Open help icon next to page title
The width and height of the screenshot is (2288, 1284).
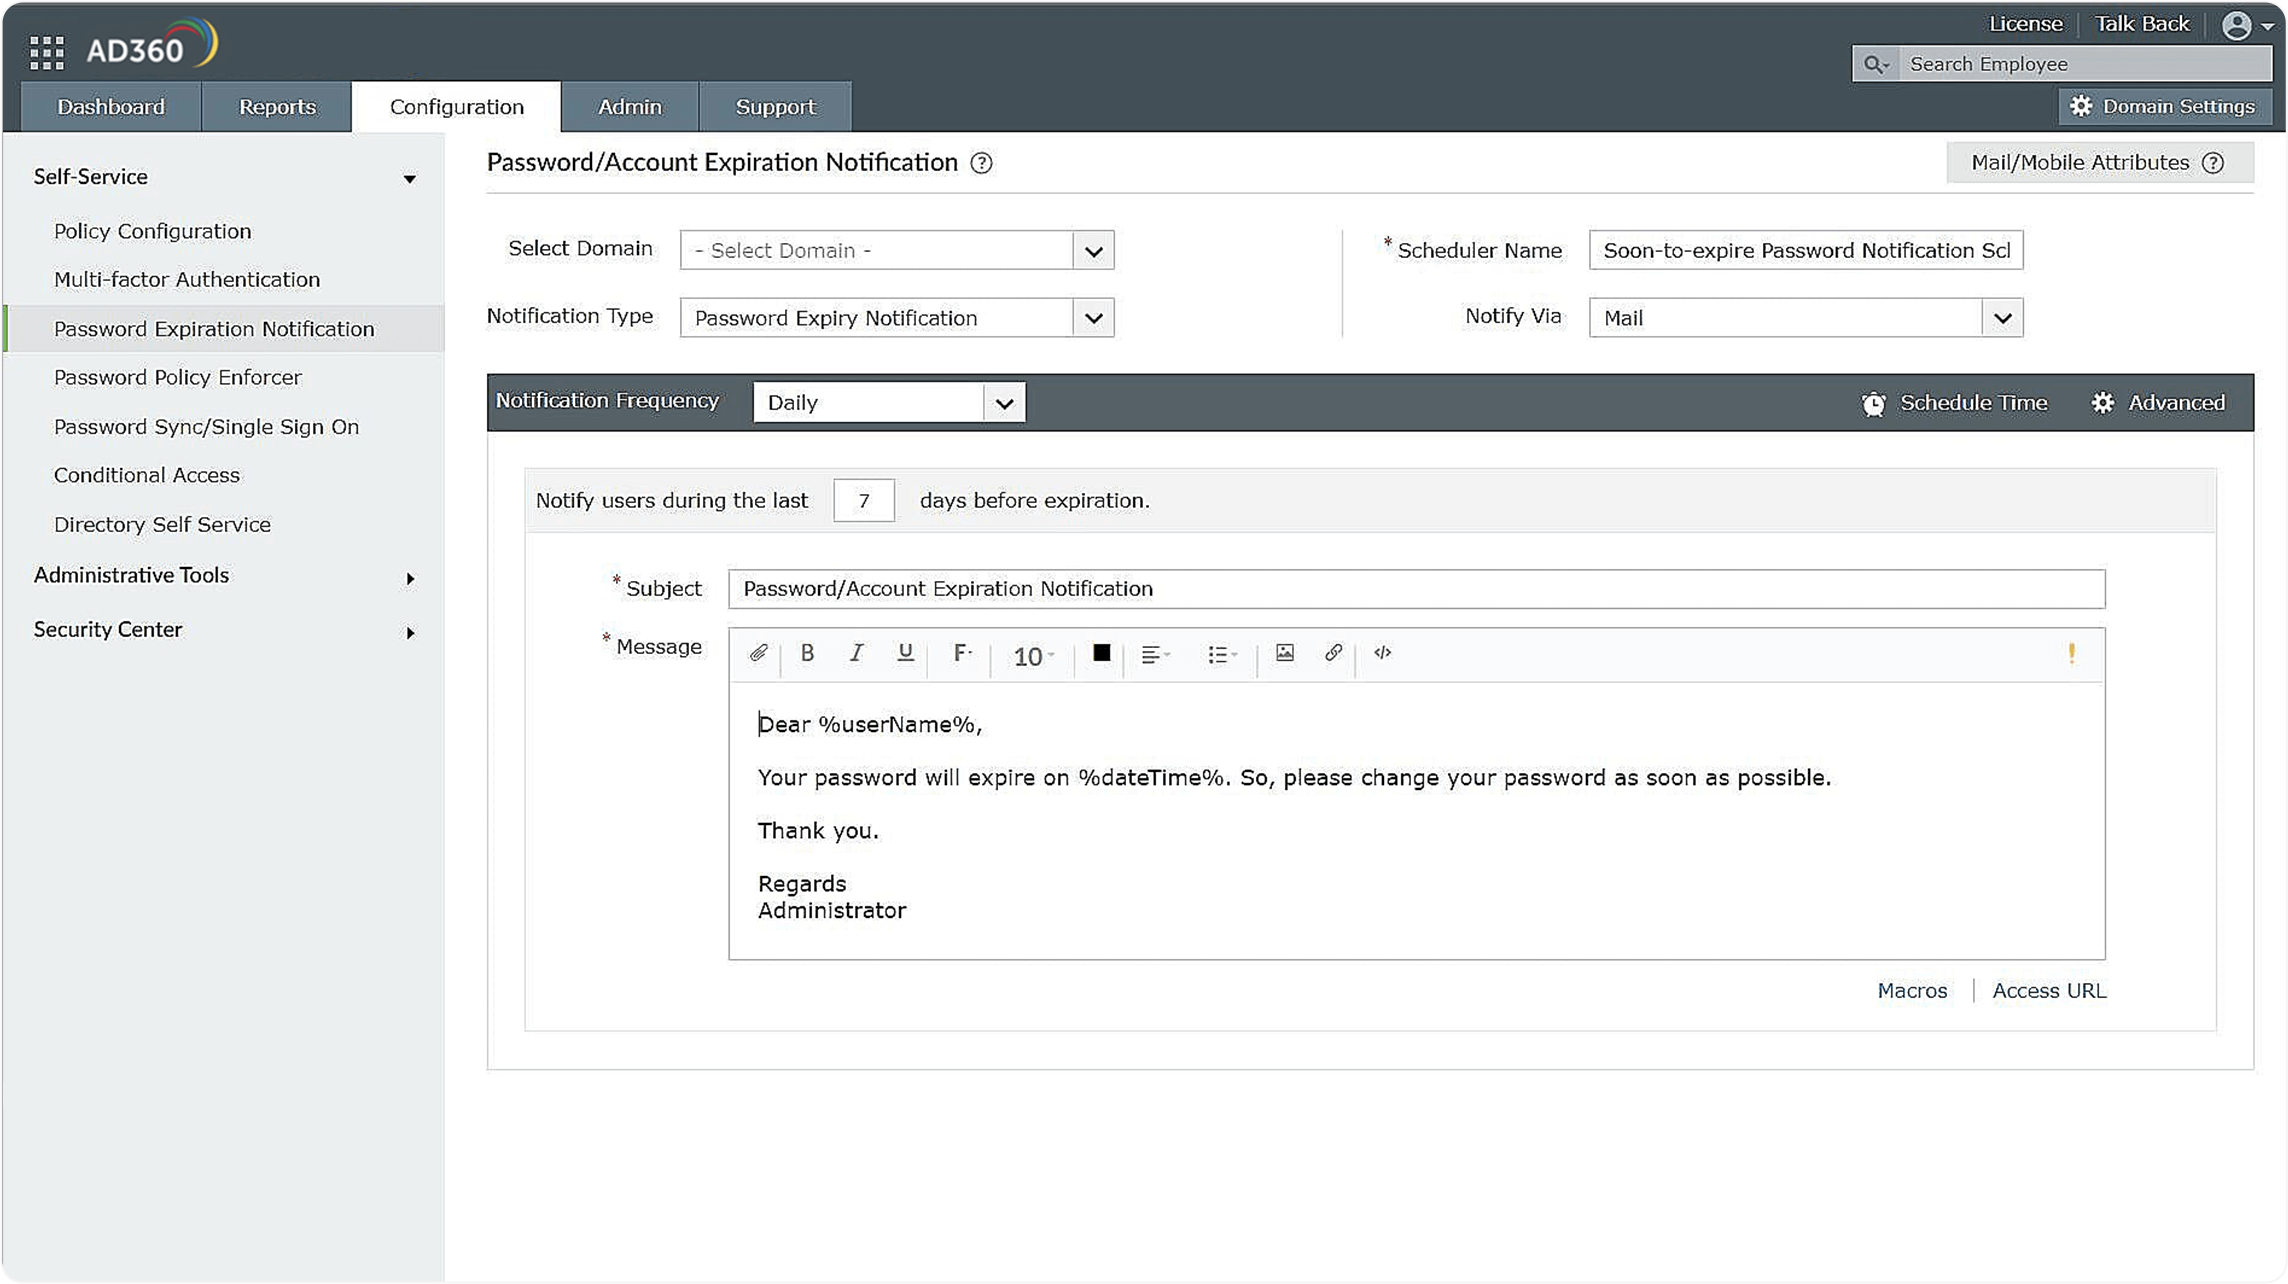click(x=981, y=163)
